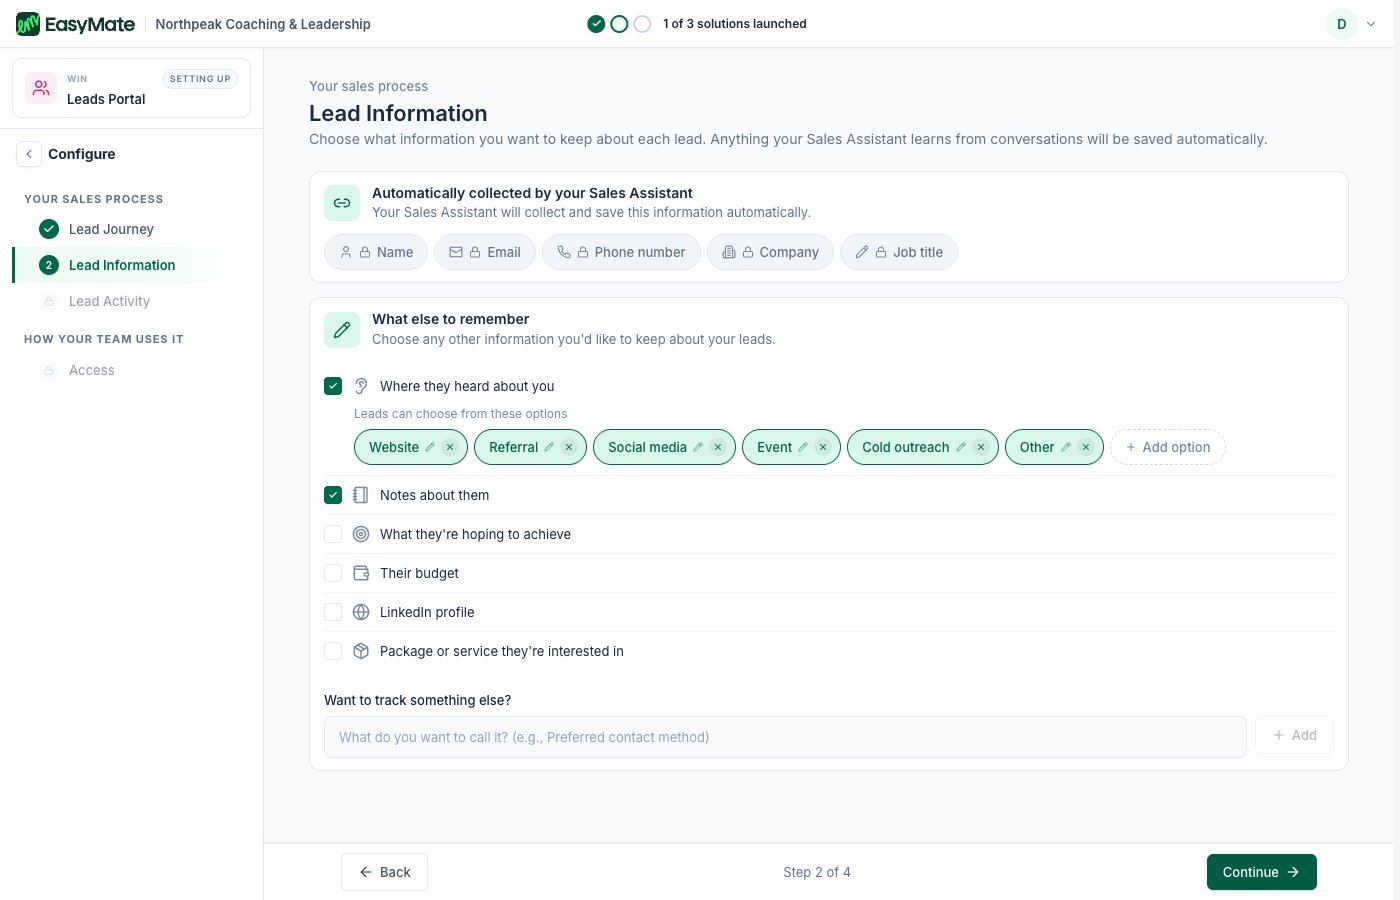The height and width of the screenshot is (900, 1400).
Task: Click the Name field chip
Action: coord(376,252)
